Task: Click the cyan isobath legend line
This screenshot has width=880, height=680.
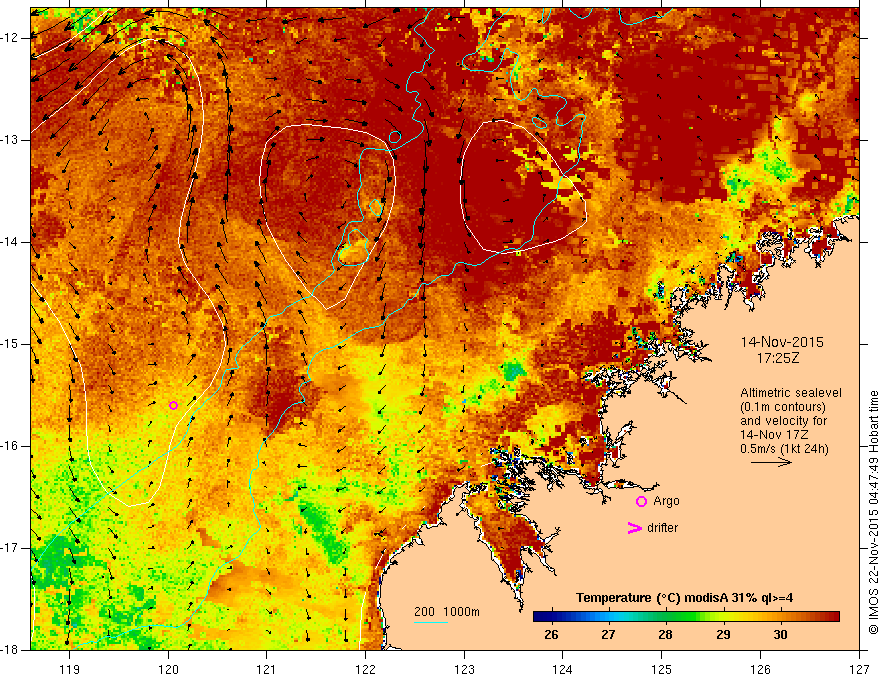Action: click(x=430, y=622)
